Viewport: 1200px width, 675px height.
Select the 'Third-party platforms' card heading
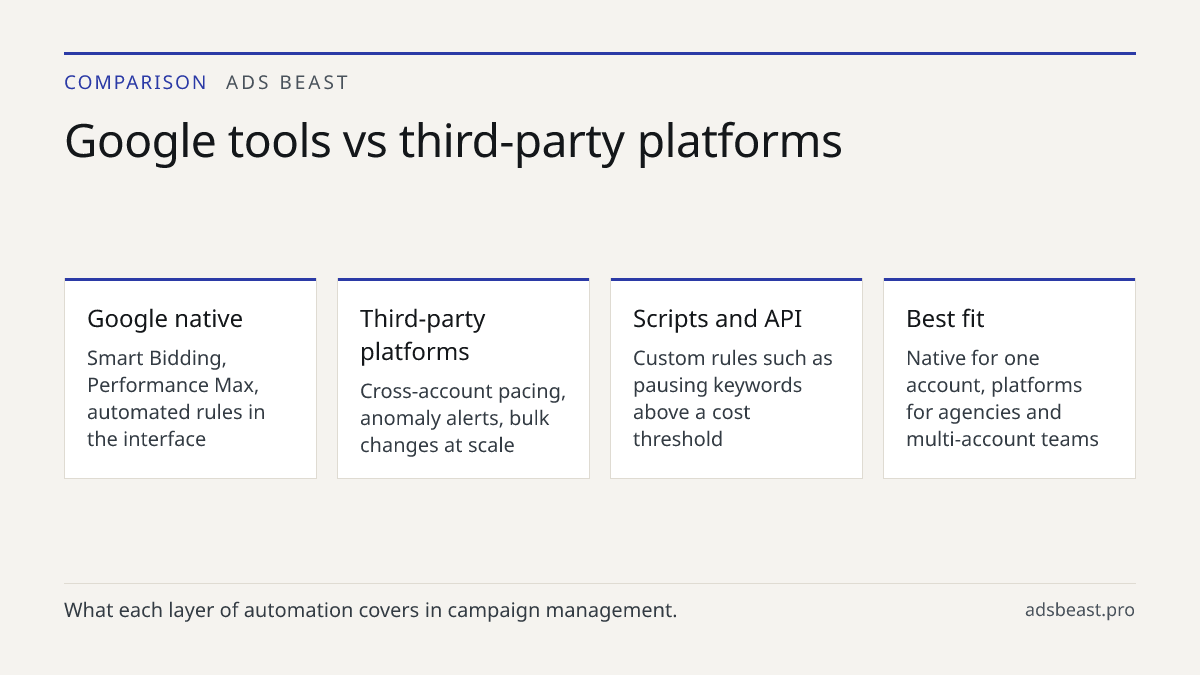coord(423,335)
